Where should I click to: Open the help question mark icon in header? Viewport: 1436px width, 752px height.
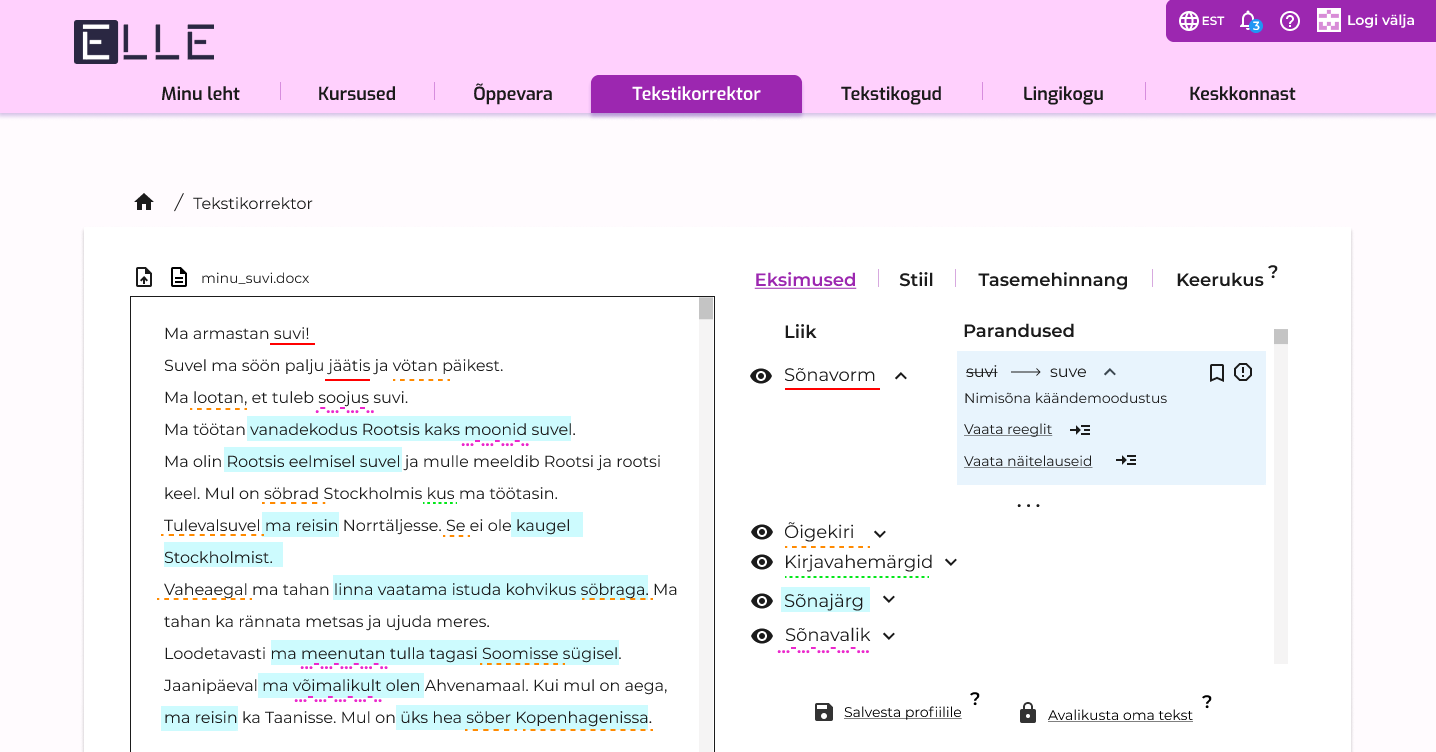1290,21
